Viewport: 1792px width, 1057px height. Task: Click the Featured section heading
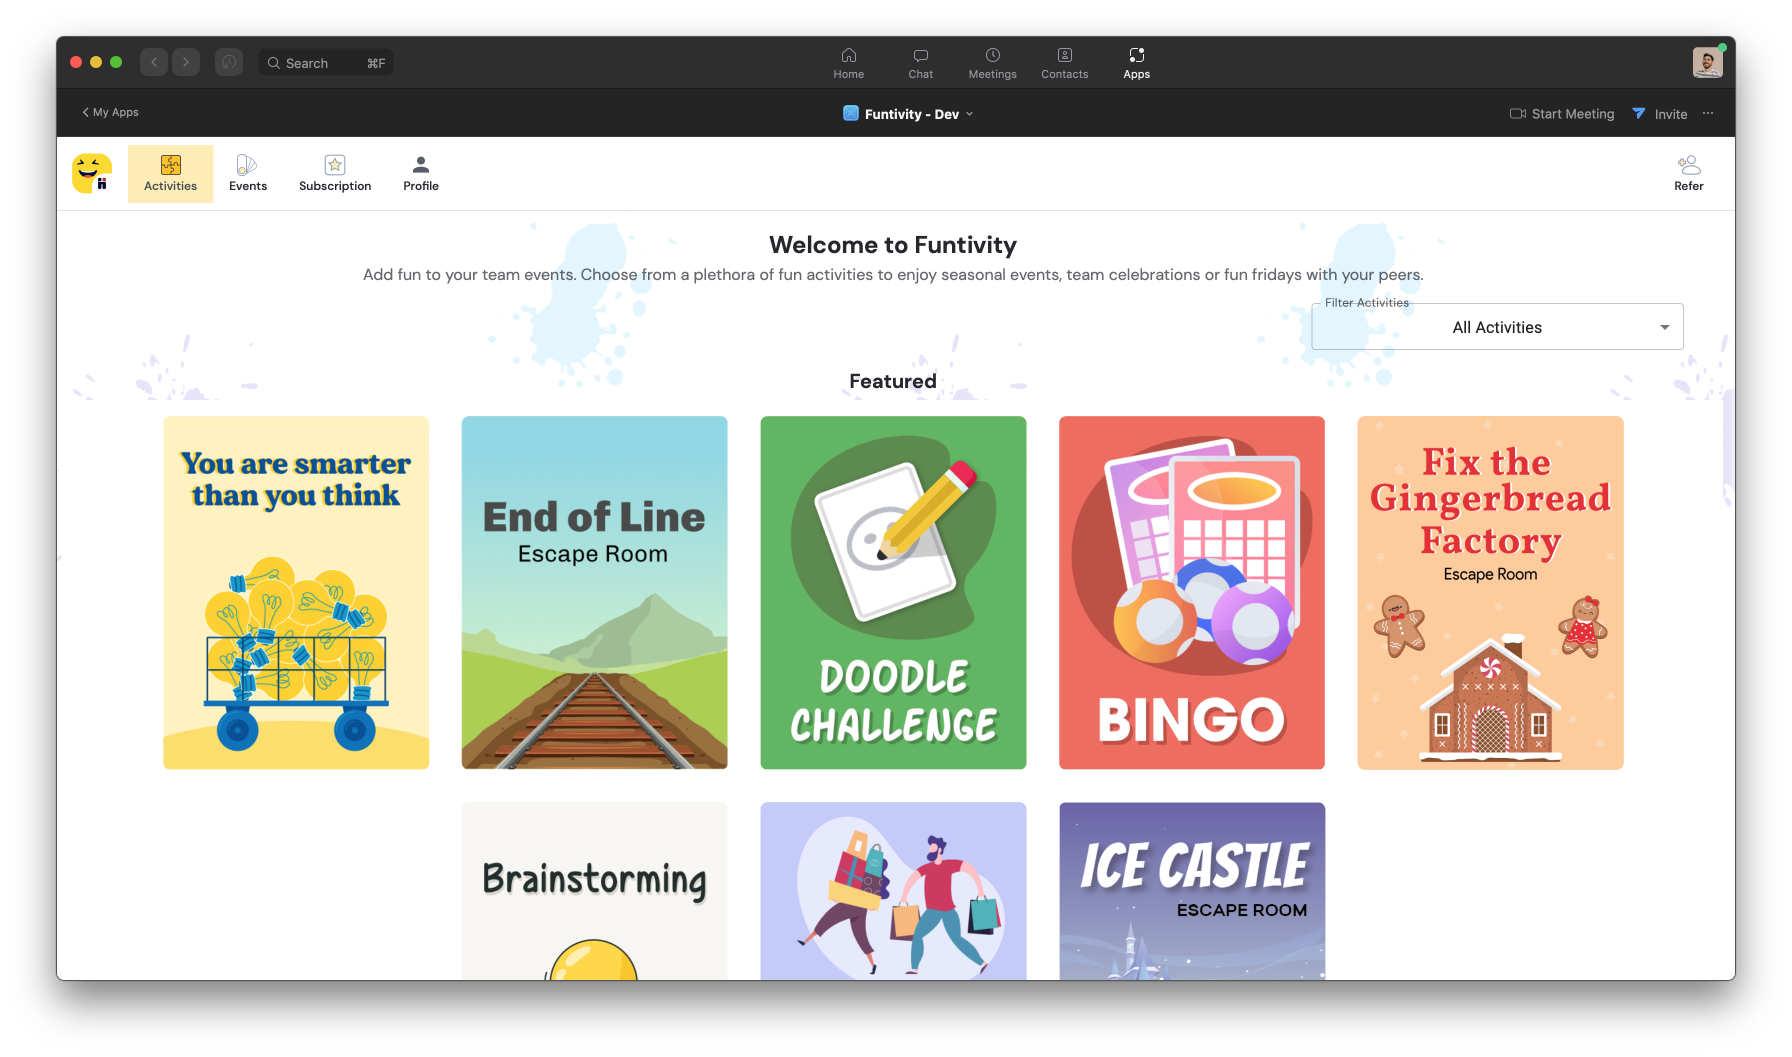pos(893,381)
